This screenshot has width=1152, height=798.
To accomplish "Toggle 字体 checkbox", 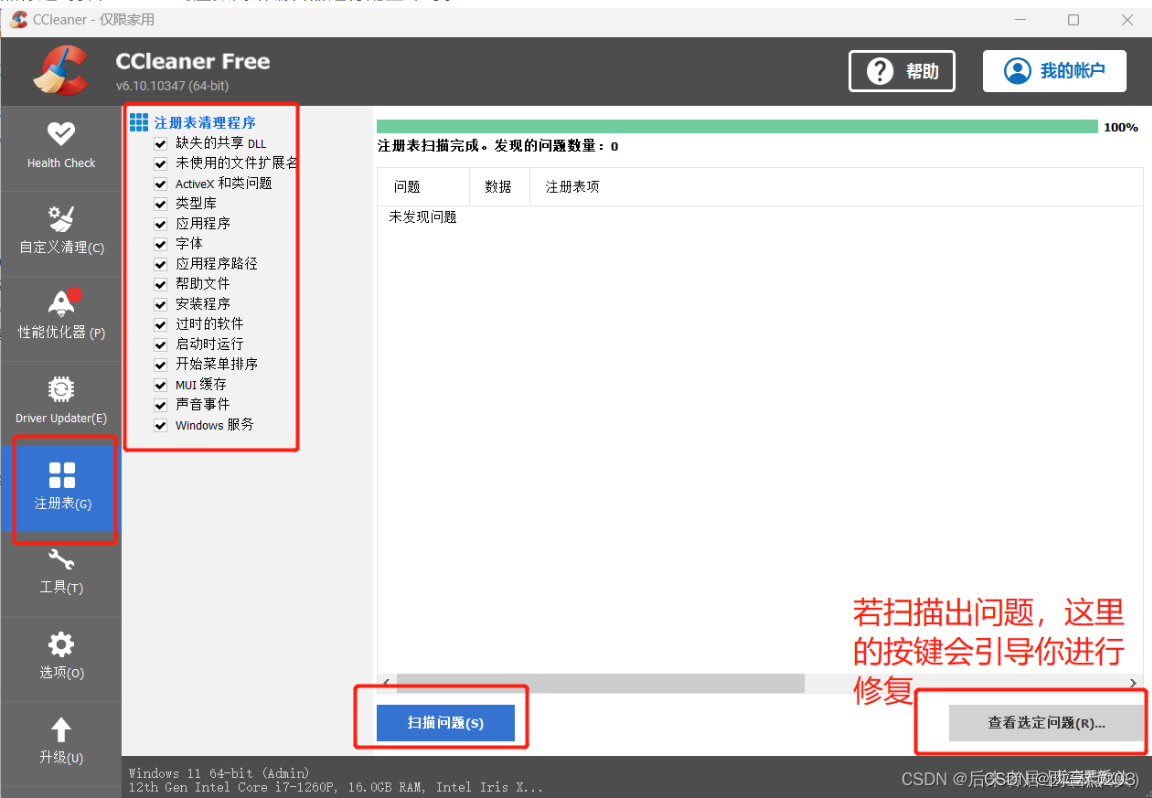I will click(160, 244).
